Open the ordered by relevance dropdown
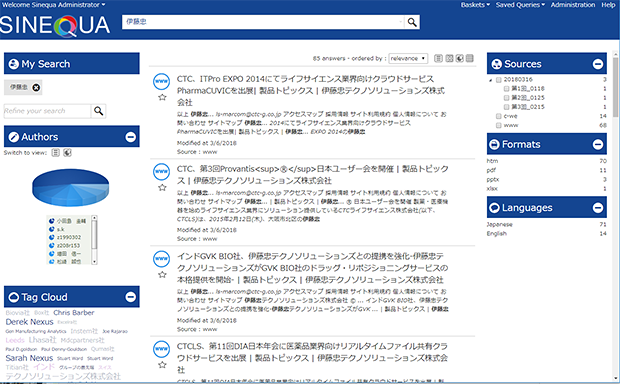 408,59
